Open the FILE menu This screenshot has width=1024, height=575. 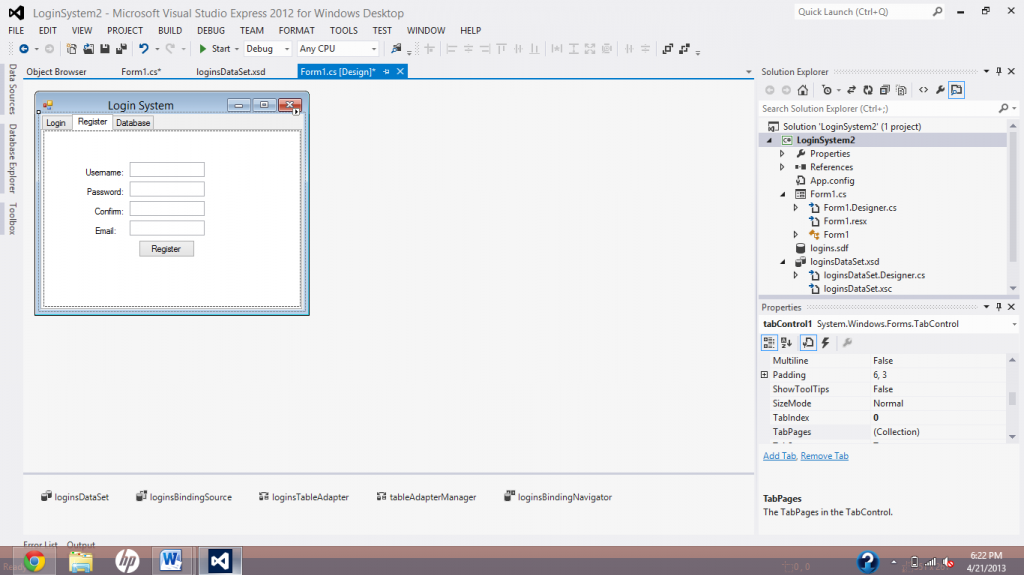click(x=16, y=31)
